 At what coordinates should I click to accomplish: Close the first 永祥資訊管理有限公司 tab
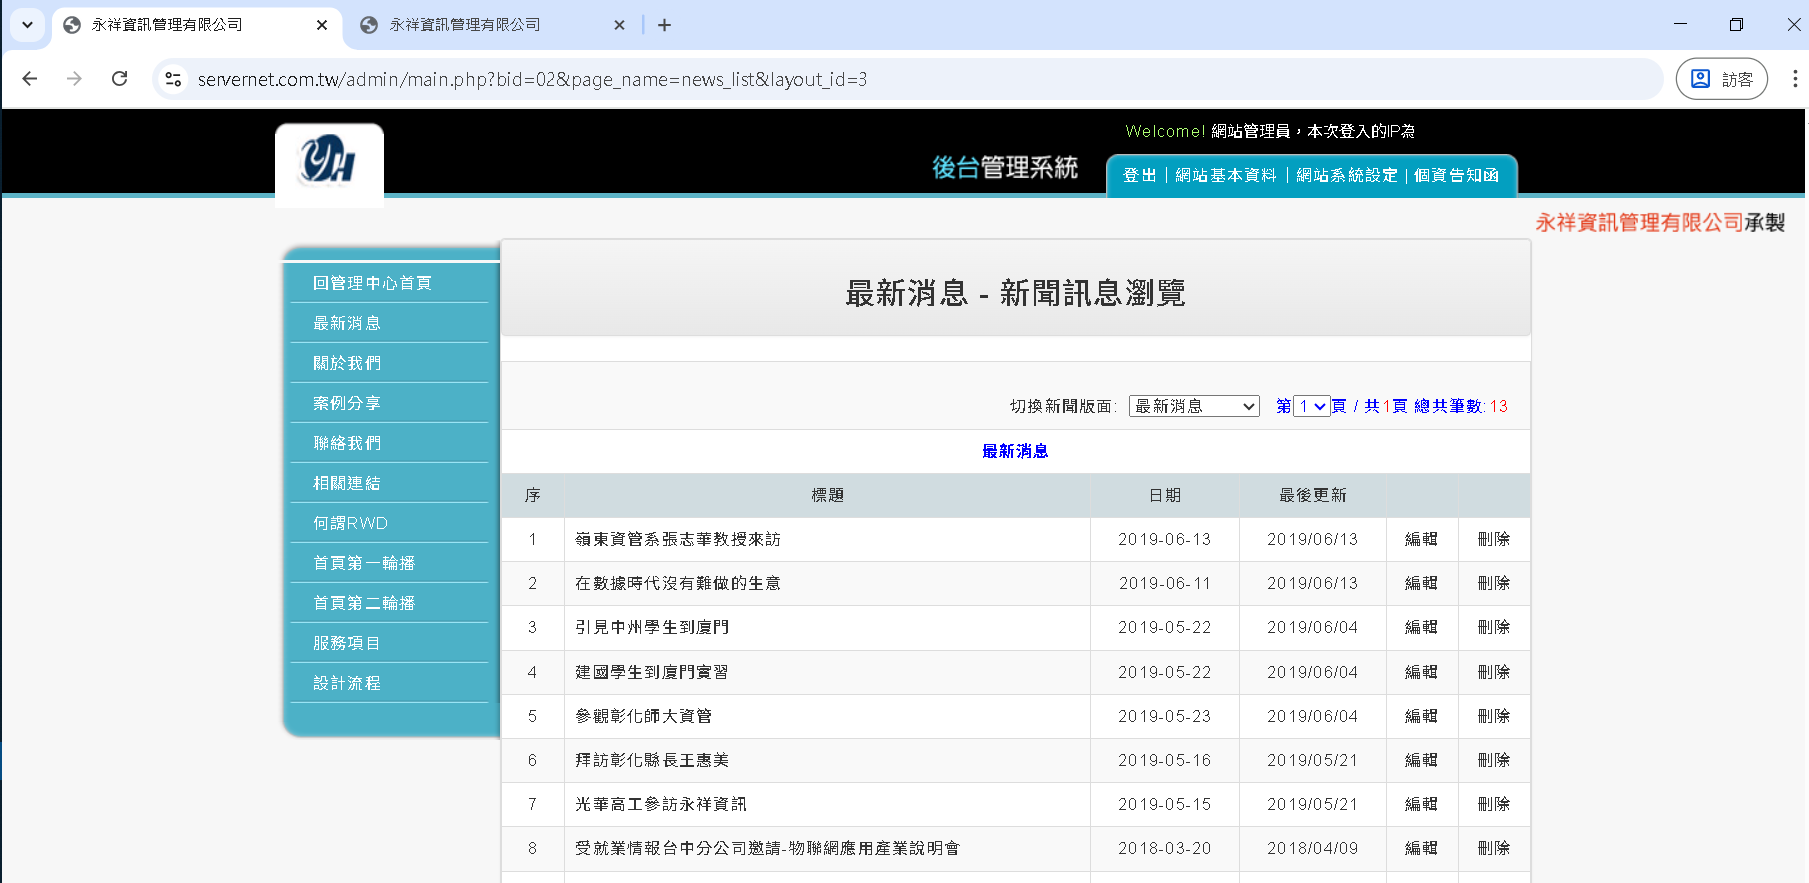click(x=322, y=25)
